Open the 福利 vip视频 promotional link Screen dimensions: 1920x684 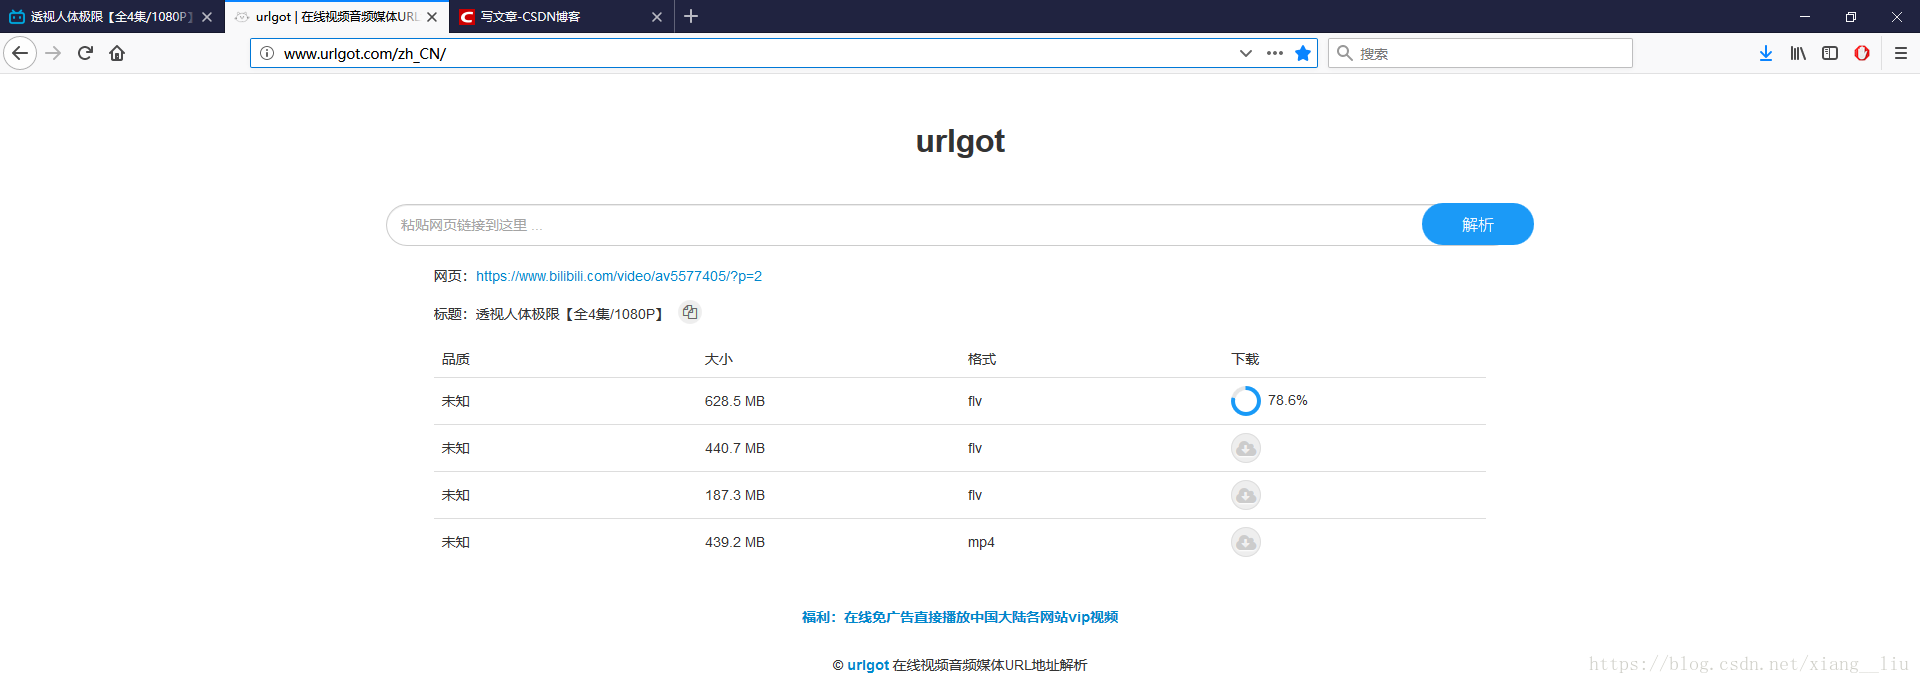960,617
